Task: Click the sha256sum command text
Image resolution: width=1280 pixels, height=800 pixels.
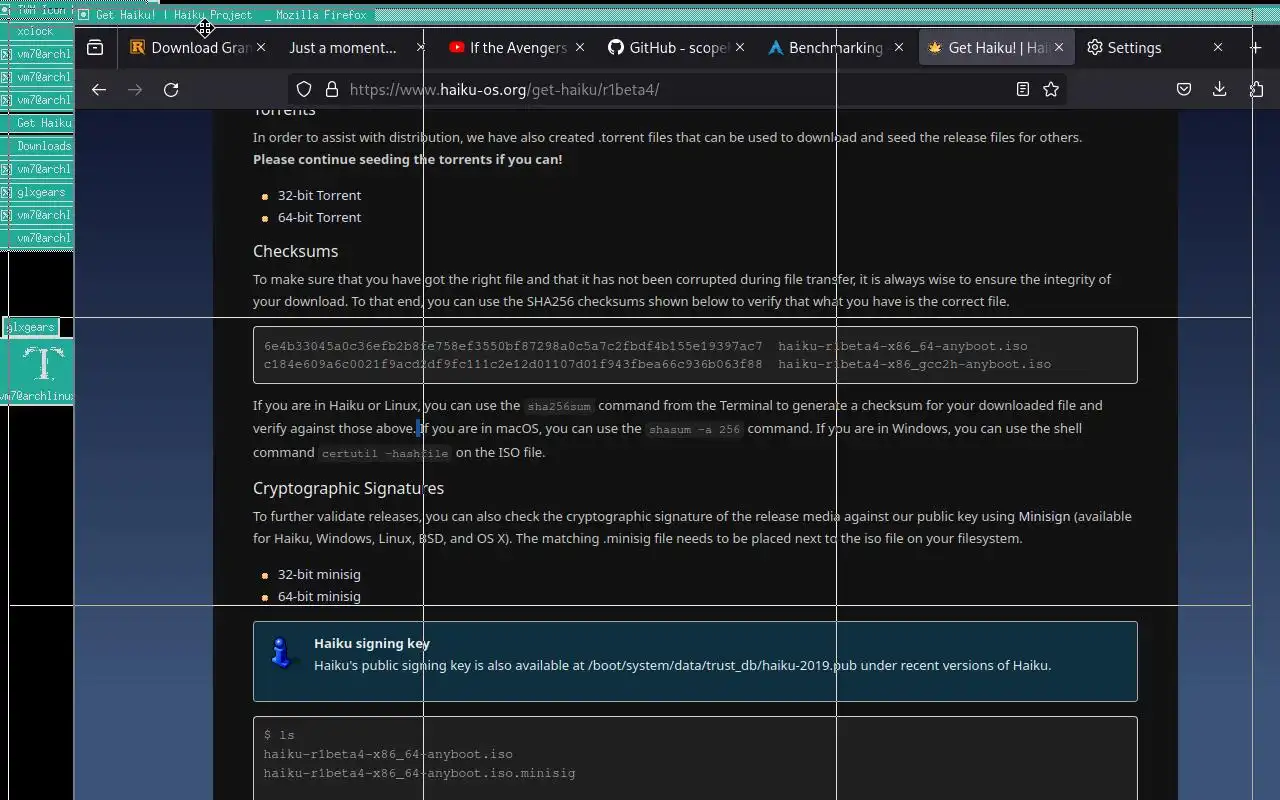Action: 560,407
